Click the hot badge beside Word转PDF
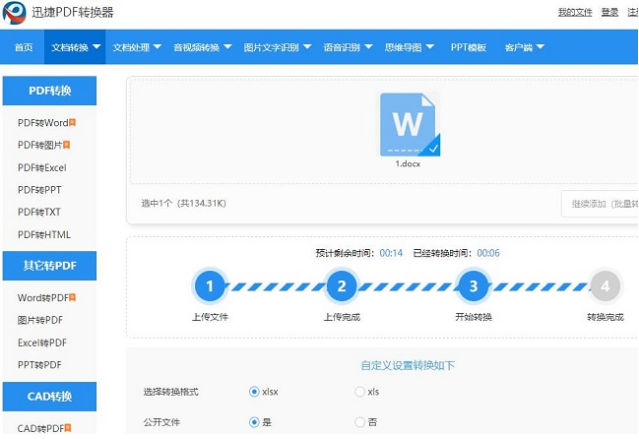Viewport: 639px width, 439px height. tap(73, 298)
